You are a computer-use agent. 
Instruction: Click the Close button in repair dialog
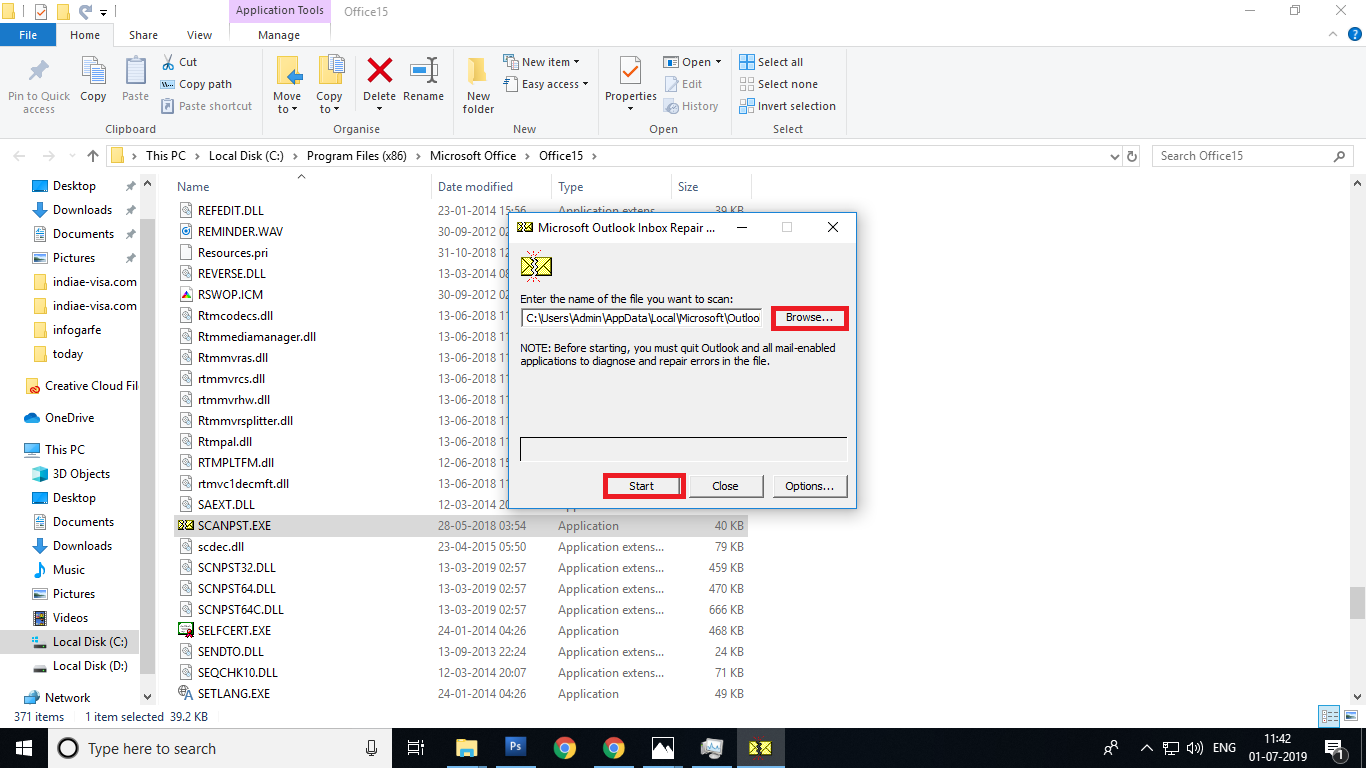(725, 486)
